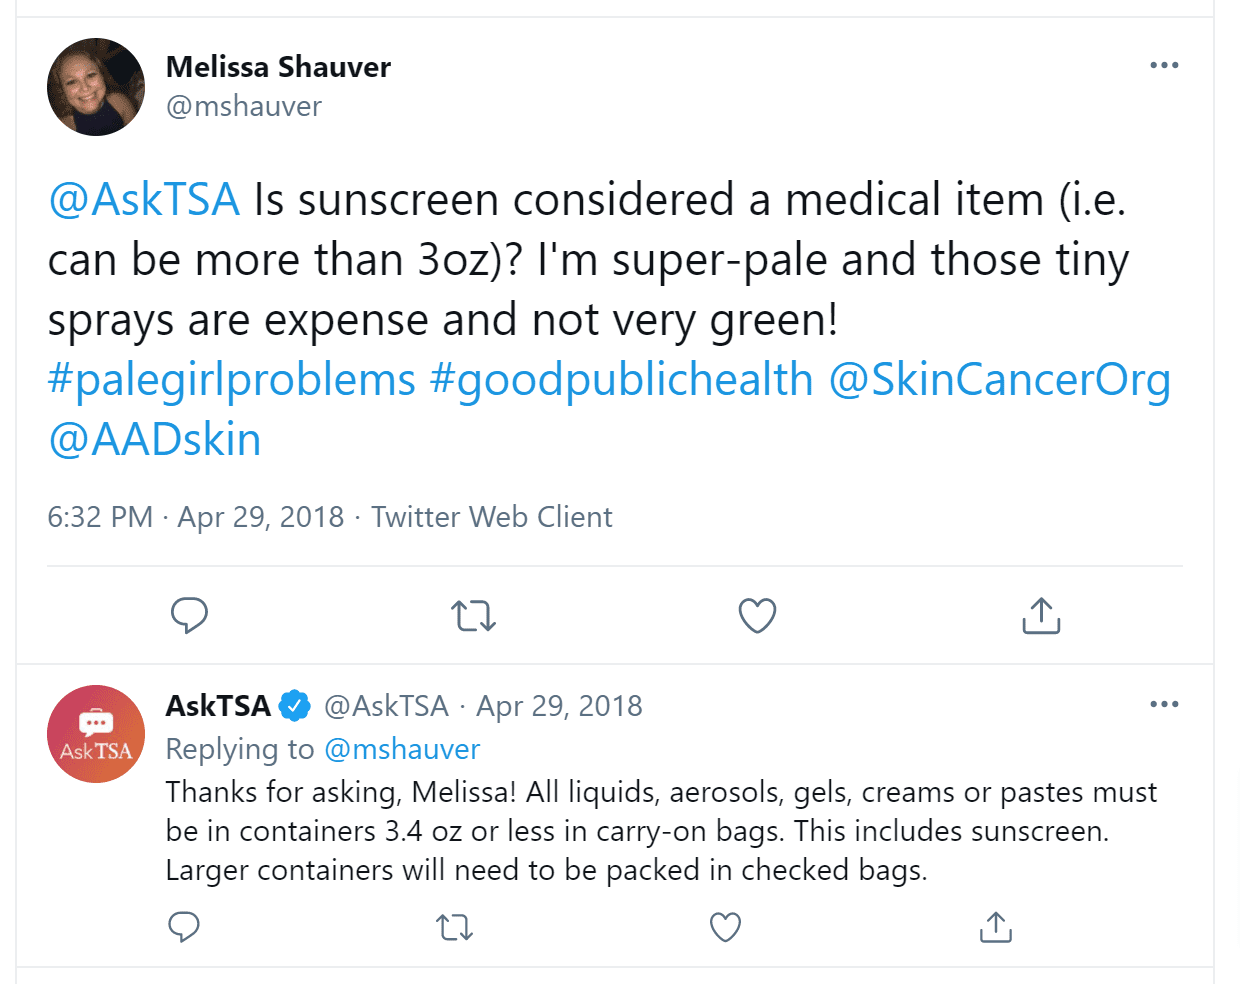Open the Twitter Web Client source link
This screenshot has width=1240, height=984.
[x=492, y=517]
